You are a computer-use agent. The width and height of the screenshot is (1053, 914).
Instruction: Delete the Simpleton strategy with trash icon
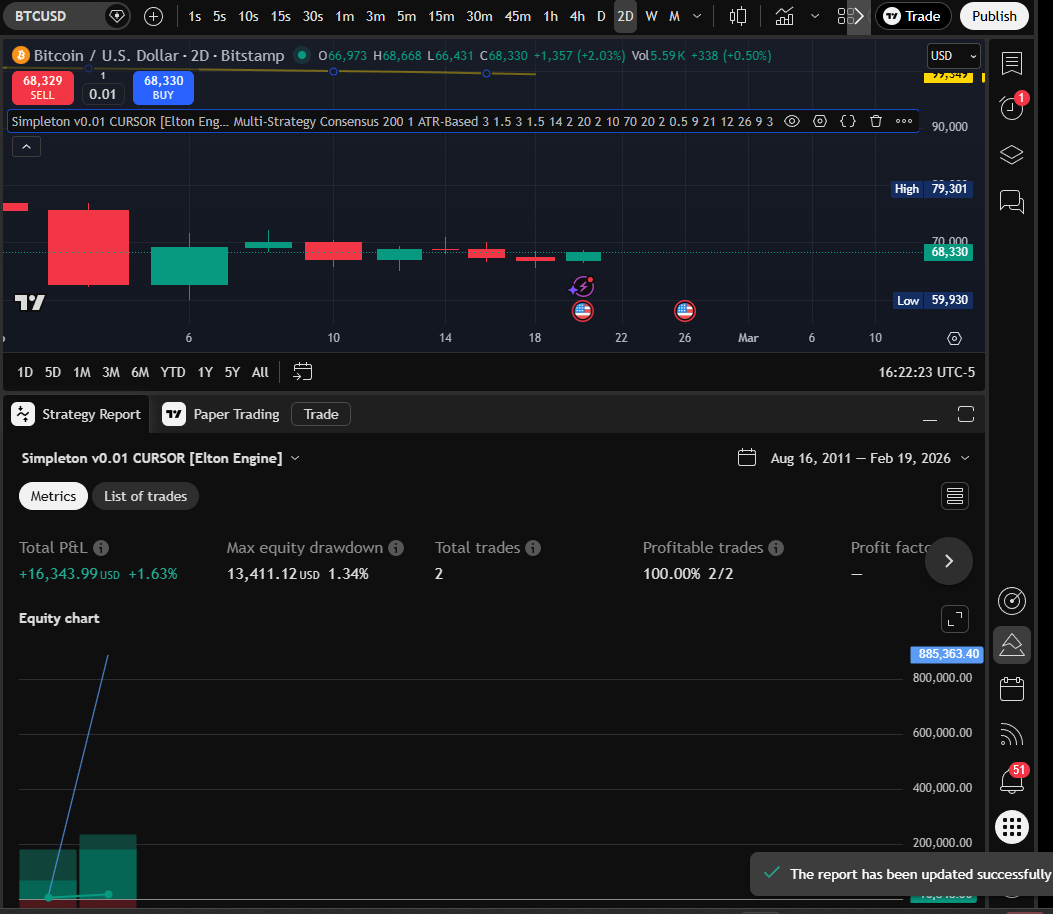(876, 121)
